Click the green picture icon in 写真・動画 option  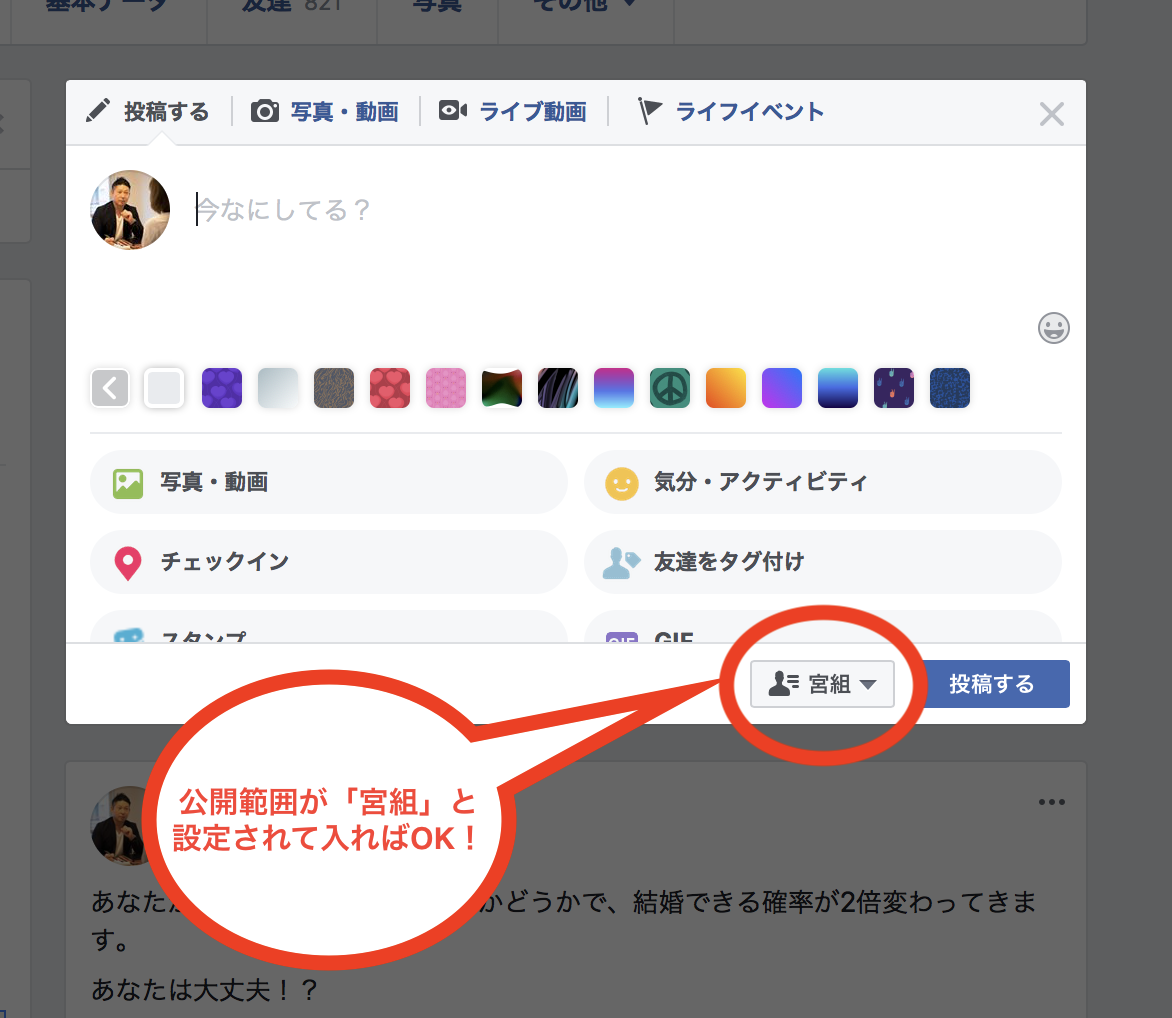[x=128, y=484]
